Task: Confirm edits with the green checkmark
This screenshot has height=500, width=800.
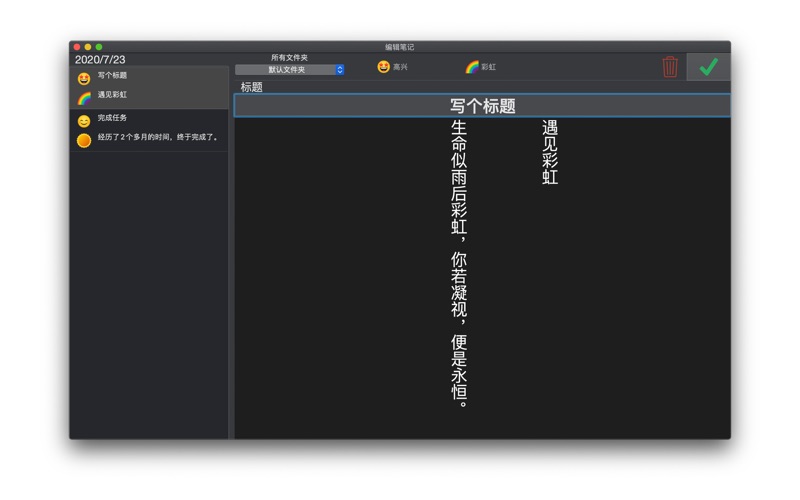Action: [708, 67]
